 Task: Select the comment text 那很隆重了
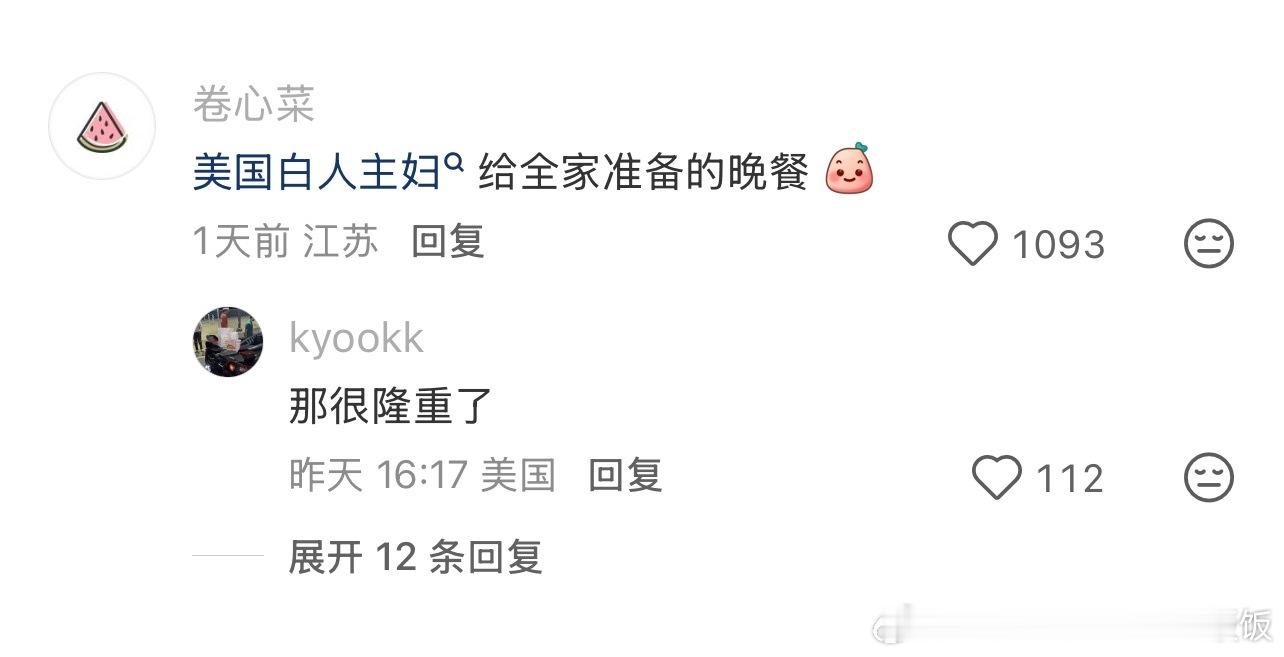coord(392,406)
